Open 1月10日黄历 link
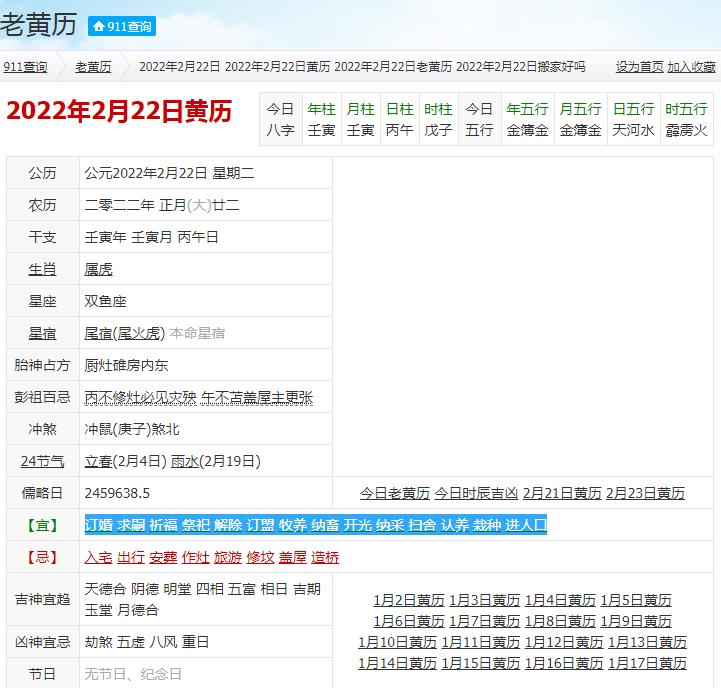The height and width of the screenshot is (688, 721). click(x=397, y=642)
